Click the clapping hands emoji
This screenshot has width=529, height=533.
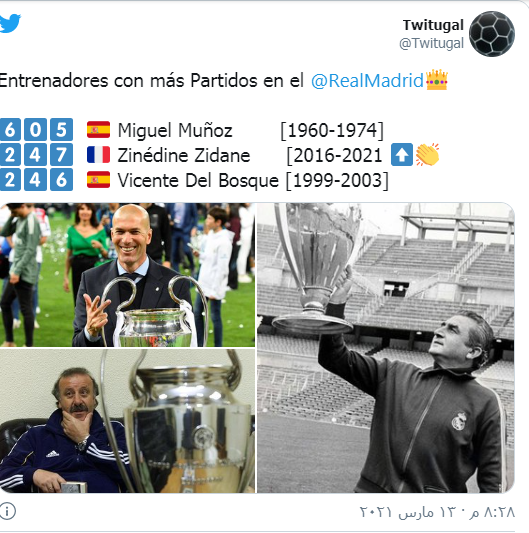point(427,155)
